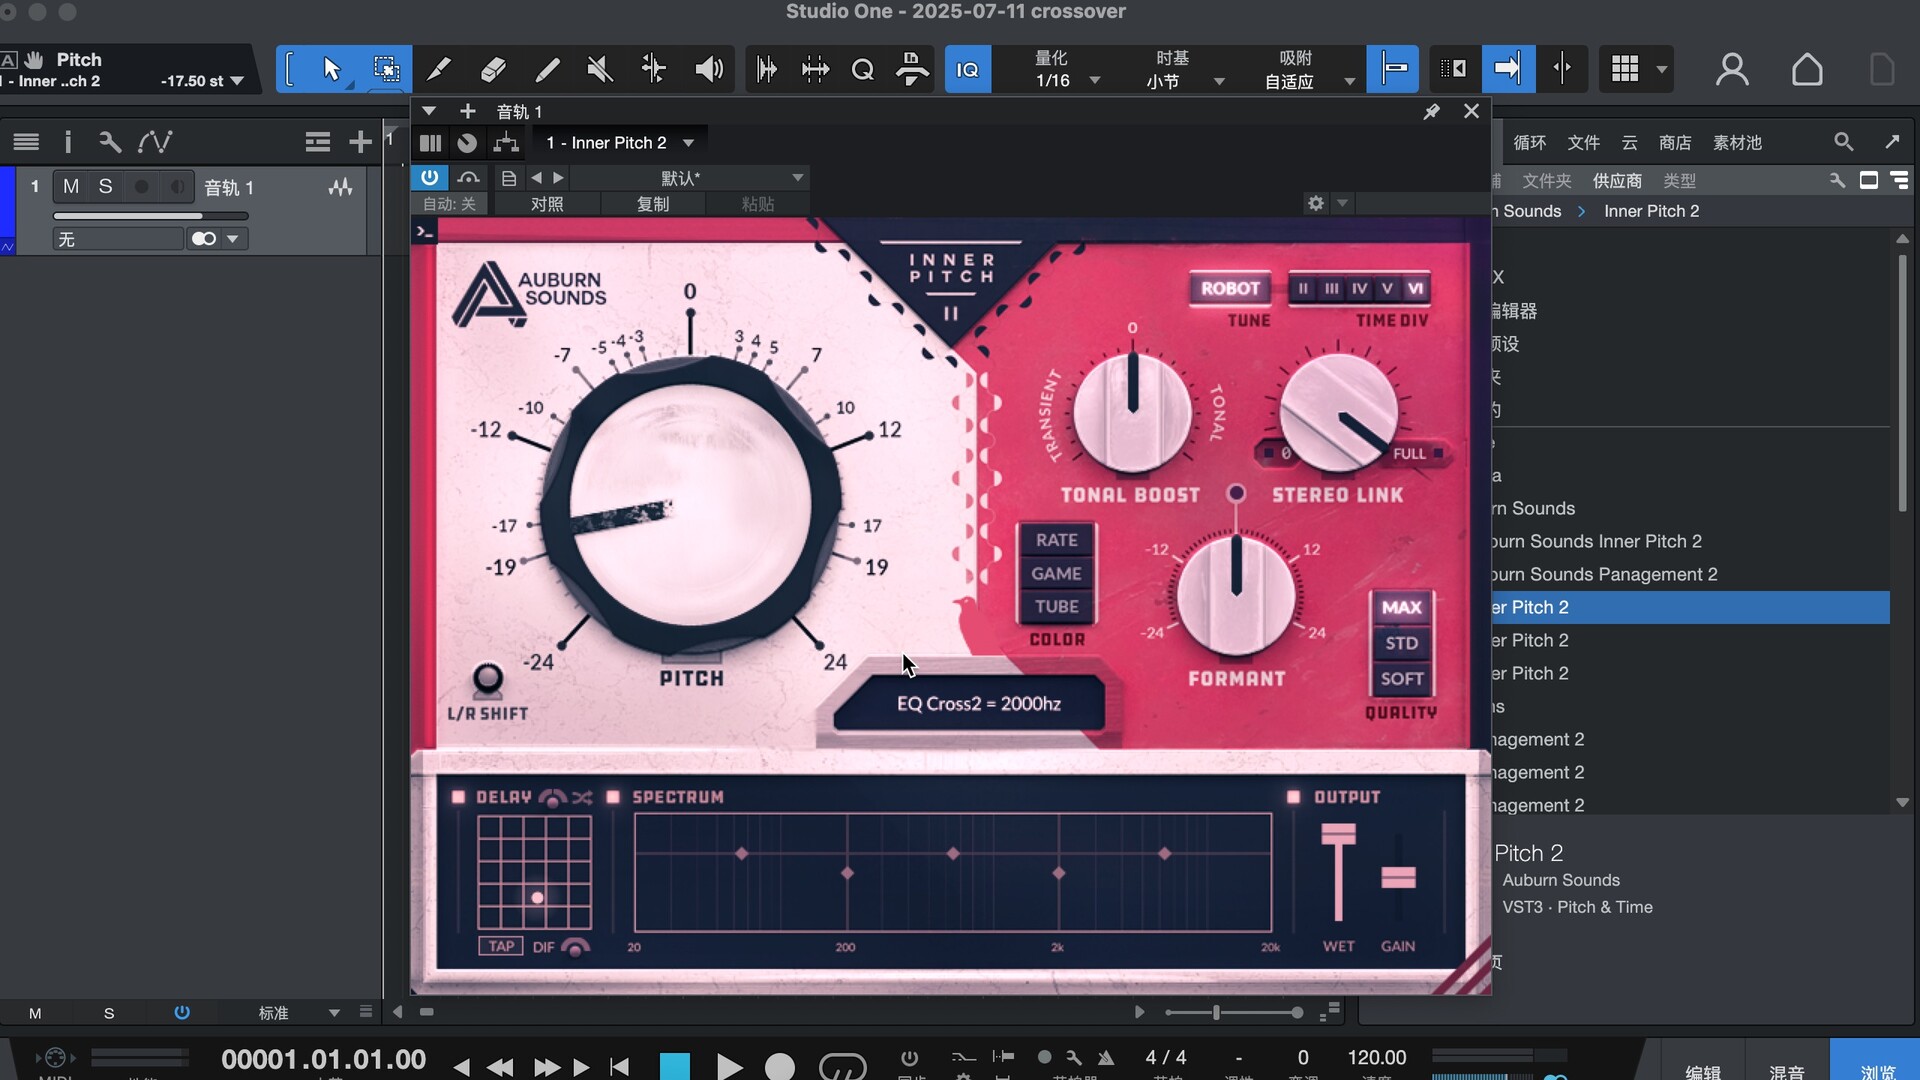Select the Eraser tool
The image size is (1920, 1080).
[493, 69]
